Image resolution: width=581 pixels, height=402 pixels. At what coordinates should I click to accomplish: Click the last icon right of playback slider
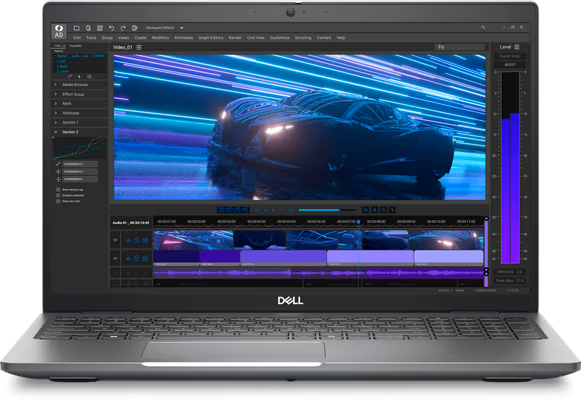pos(392,210)
